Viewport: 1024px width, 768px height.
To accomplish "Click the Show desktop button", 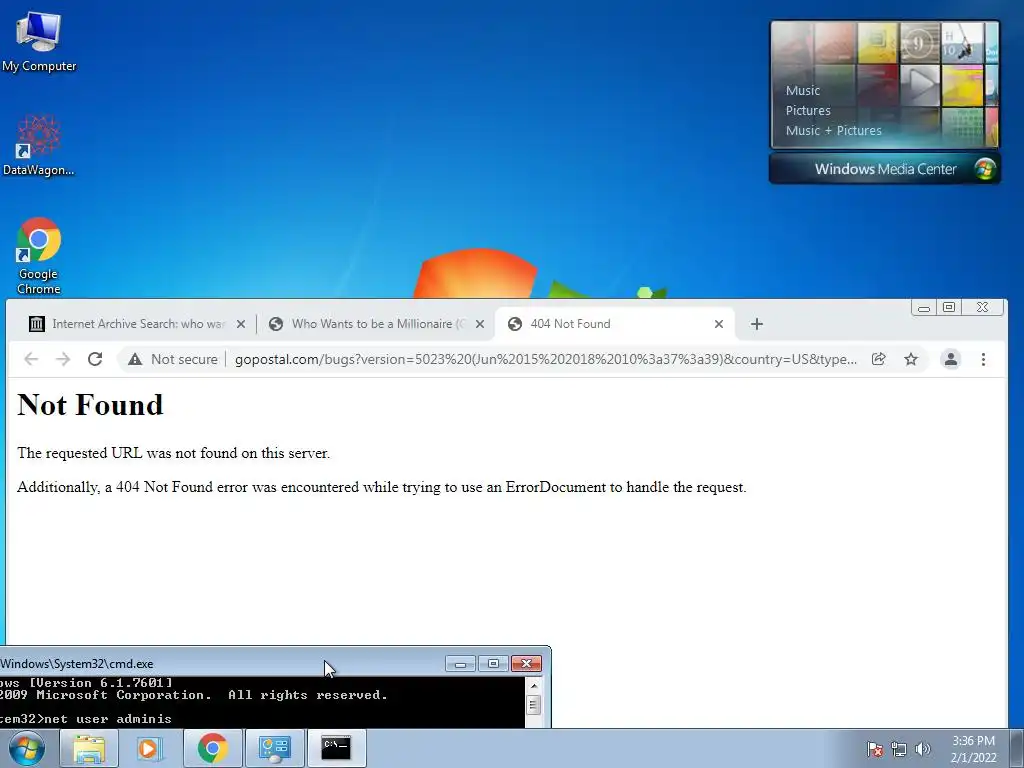I will [x=1017, y=748].
